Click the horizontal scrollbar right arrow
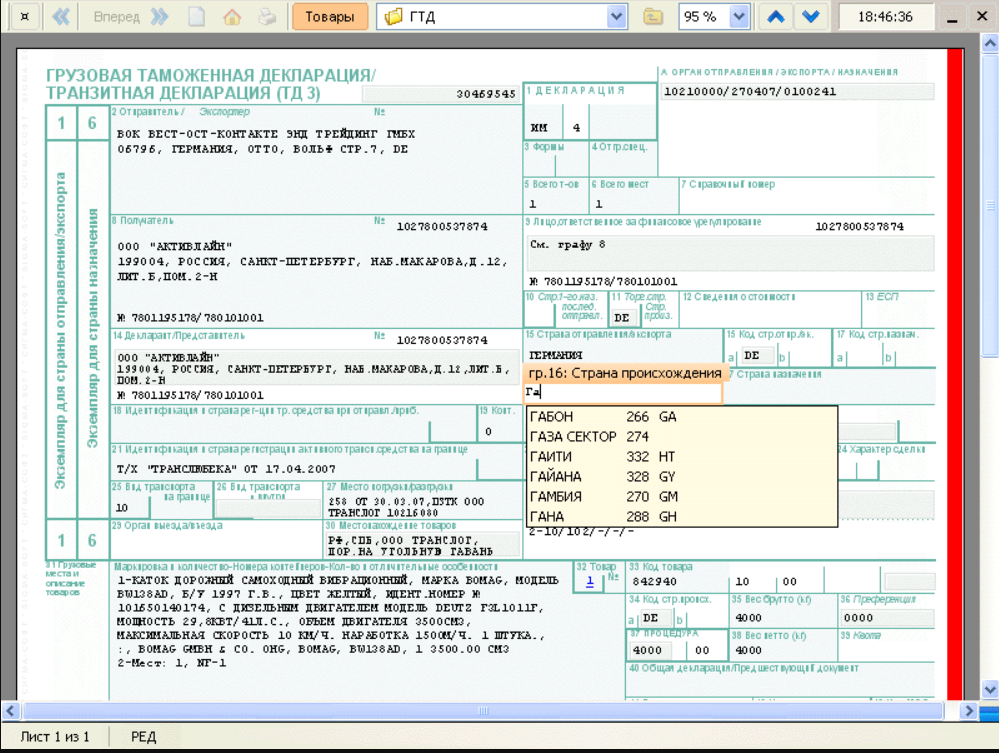999x753 pixels. 968,710
